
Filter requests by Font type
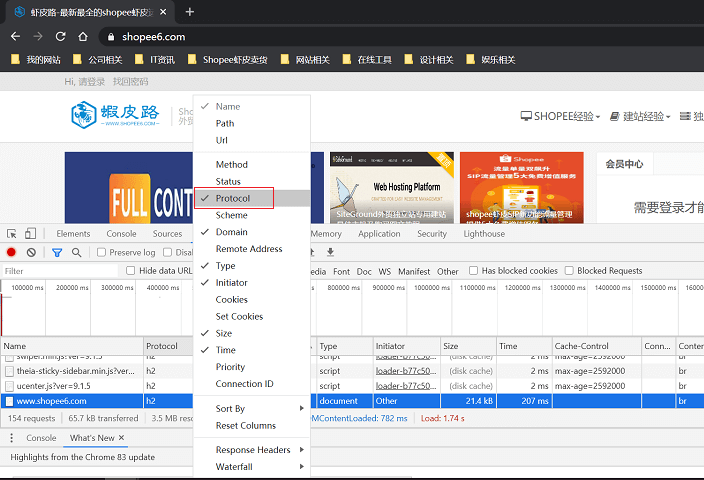[341, 271]
